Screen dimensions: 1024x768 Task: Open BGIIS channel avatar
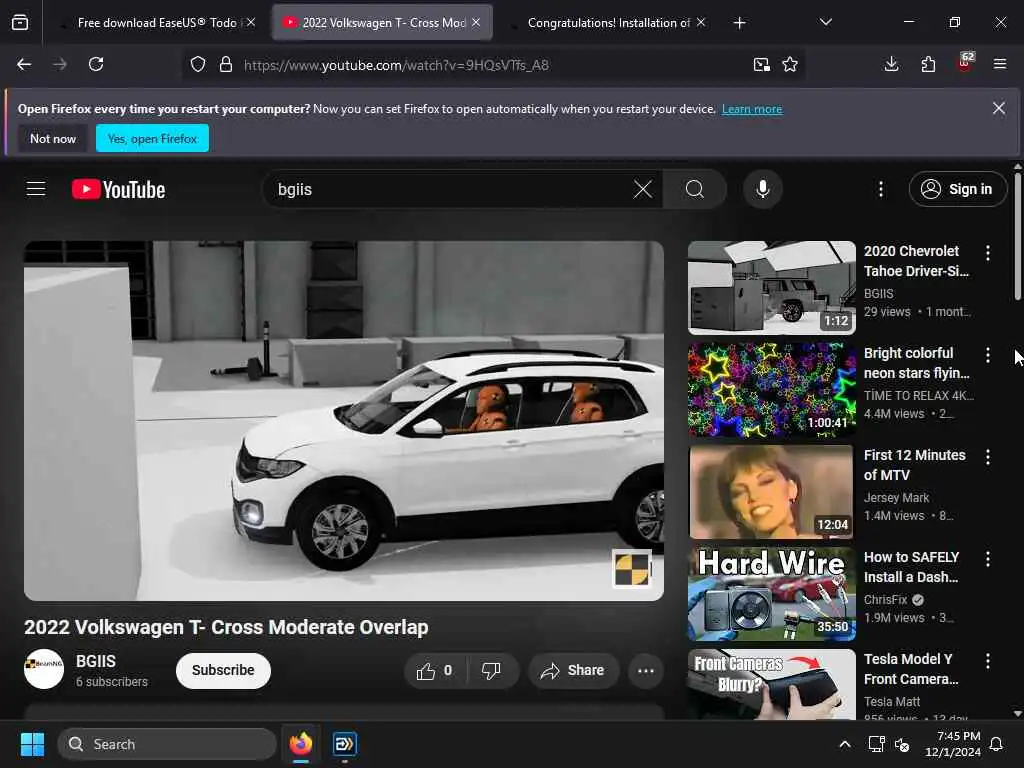coord(44,669)
